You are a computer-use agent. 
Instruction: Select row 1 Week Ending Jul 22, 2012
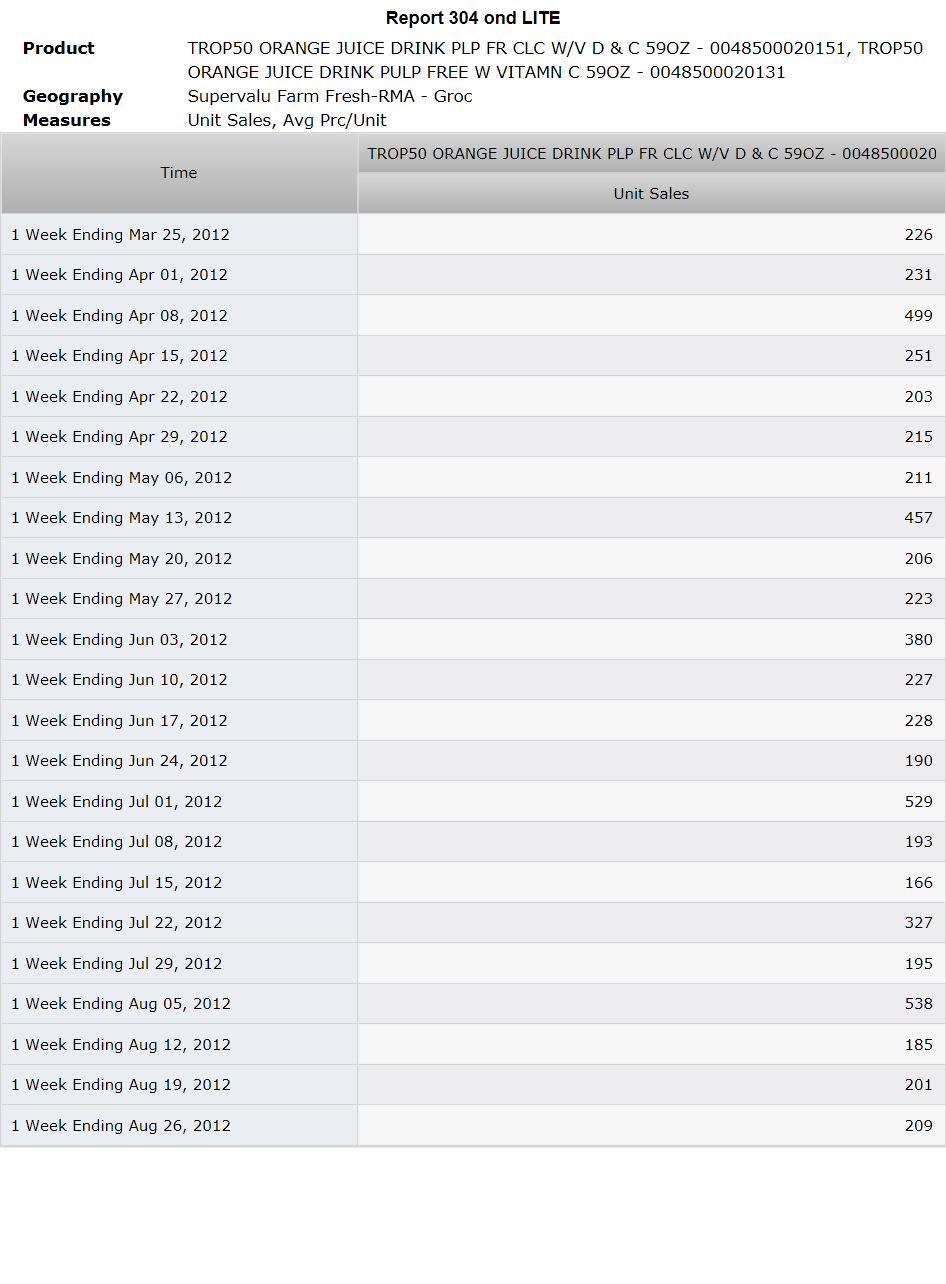click(473, 923)
